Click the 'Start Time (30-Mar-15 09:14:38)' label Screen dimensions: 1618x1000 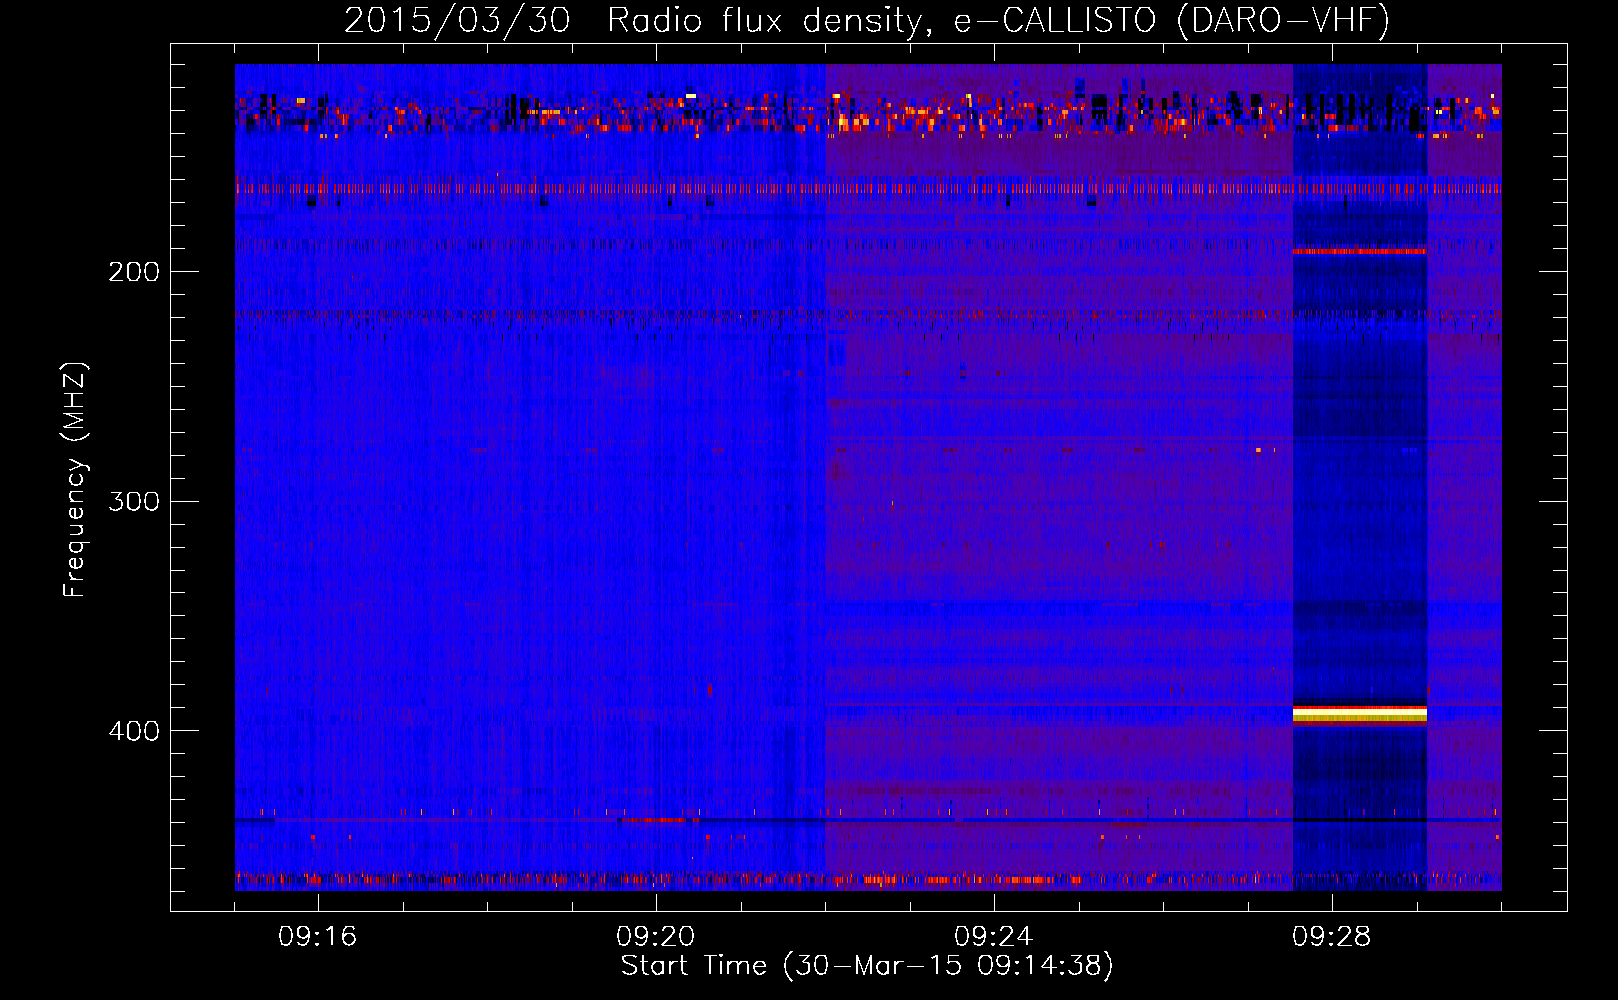(x=867, y=966)
